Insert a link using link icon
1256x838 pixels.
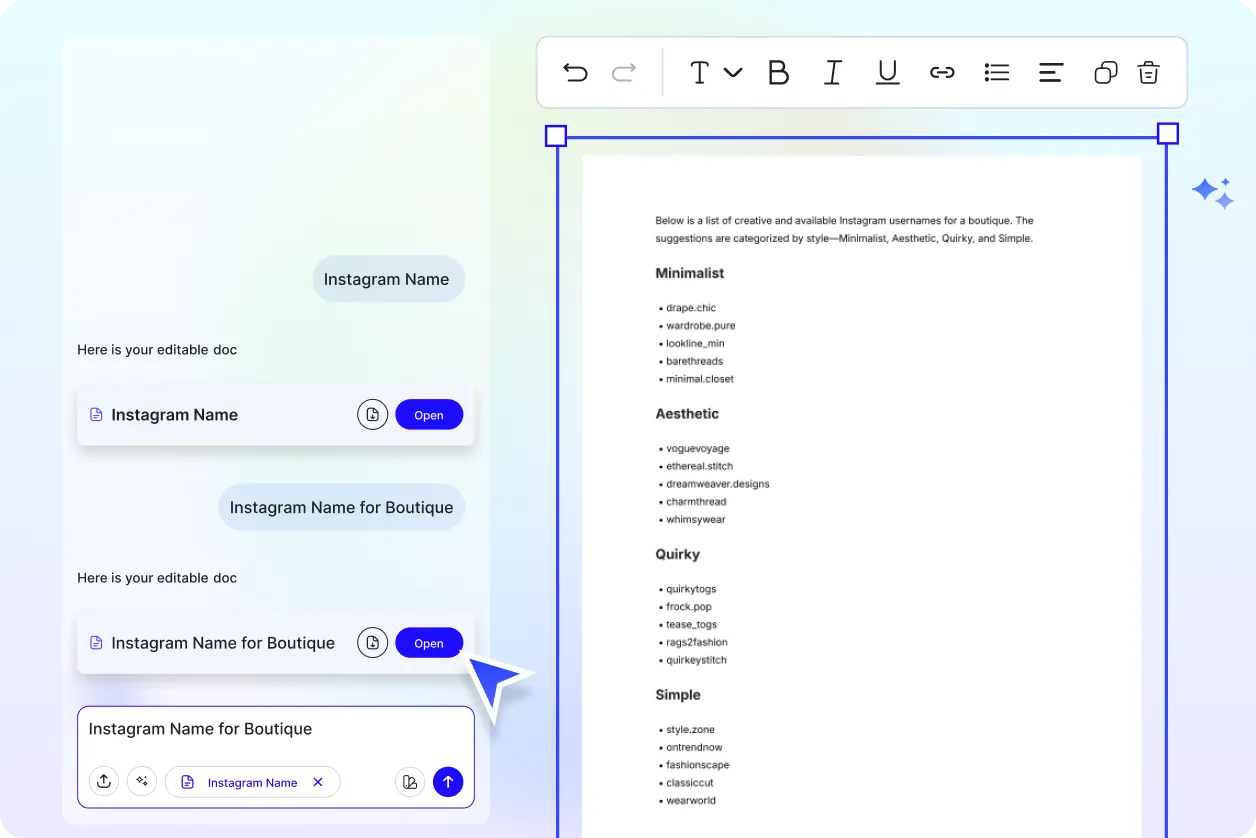point(942,72)
